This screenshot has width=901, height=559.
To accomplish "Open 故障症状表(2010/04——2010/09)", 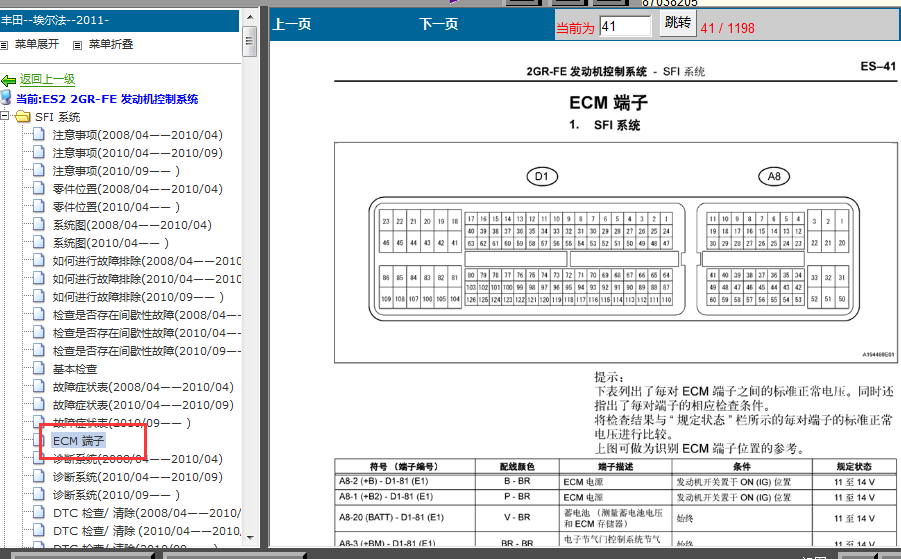I will point(143,405).
